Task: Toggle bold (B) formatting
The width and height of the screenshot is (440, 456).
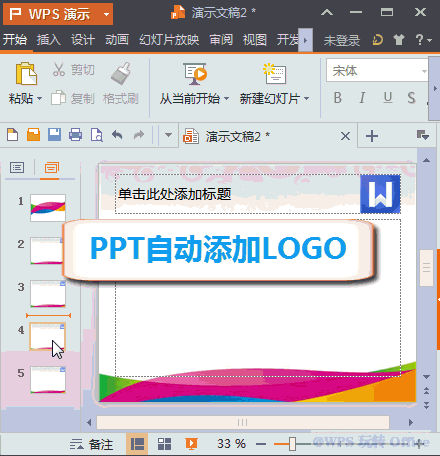Action: coord(338,98)
